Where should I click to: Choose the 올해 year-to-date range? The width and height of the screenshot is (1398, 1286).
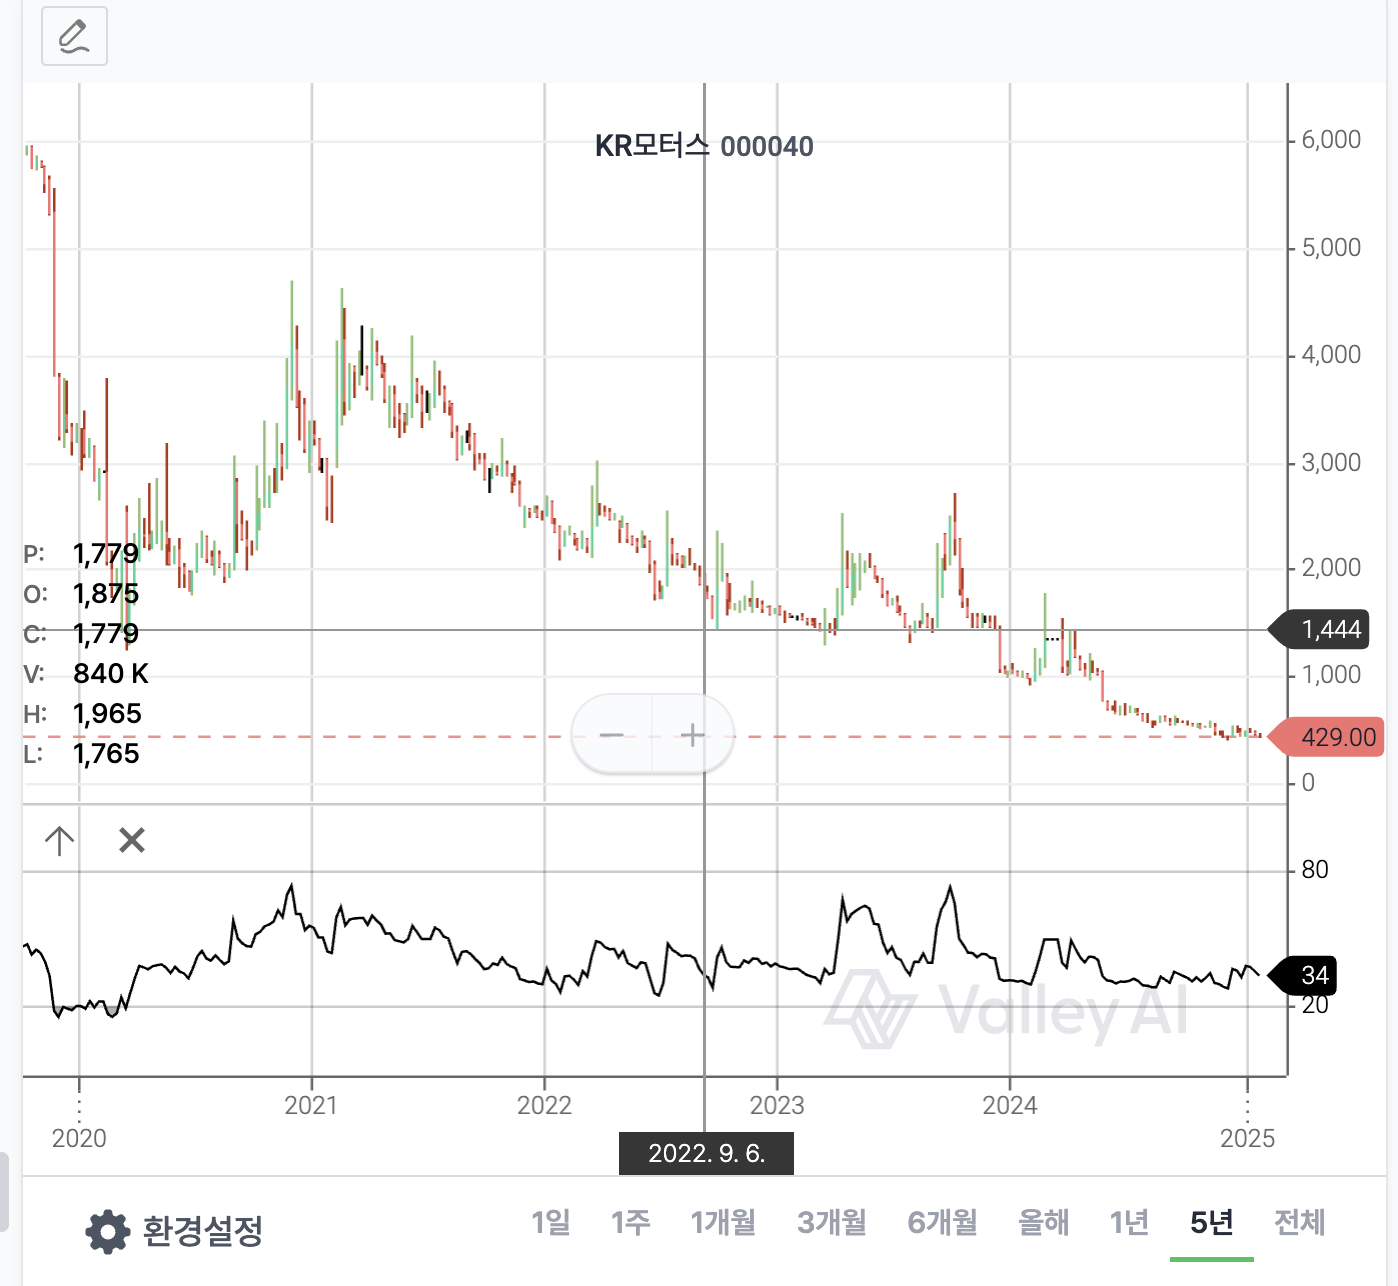[1043, 1222]
